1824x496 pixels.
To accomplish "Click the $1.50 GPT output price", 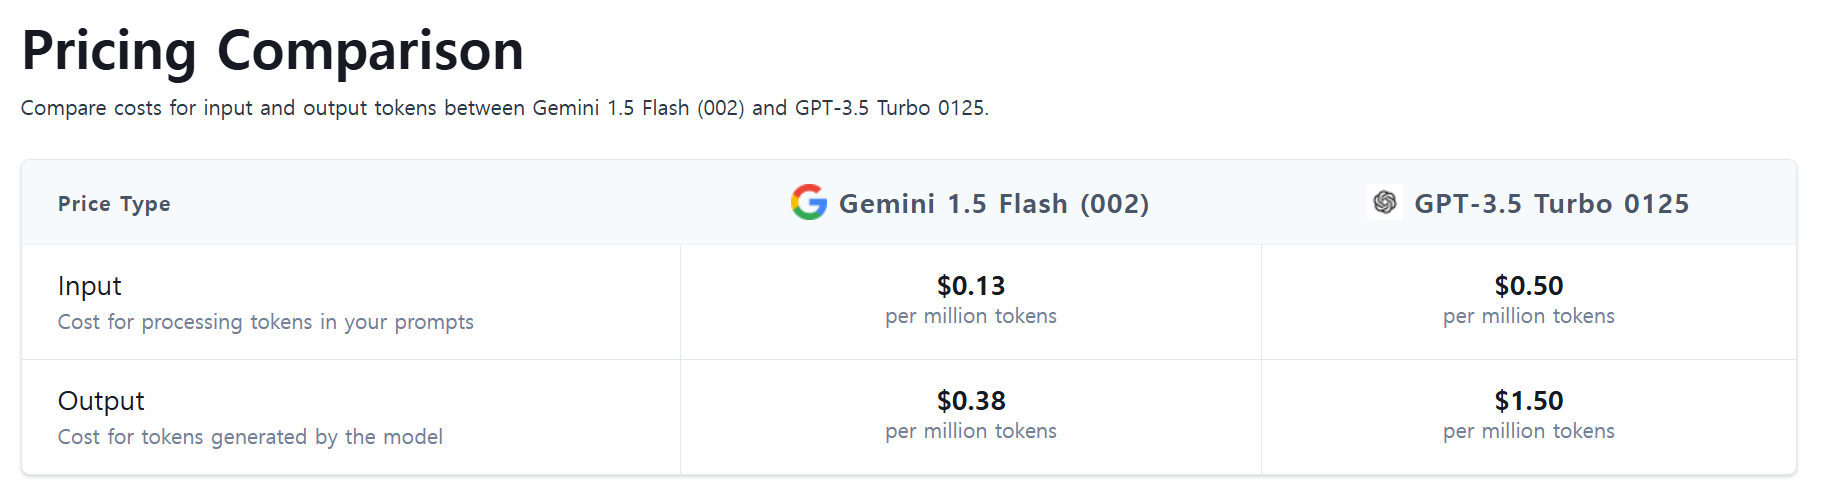I will point(1528,401).
